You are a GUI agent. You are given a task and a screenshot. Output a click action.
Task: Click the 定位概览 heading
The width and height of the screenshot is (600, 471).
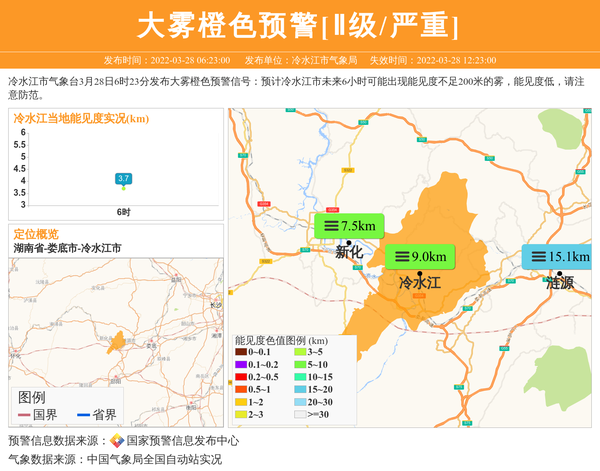pos(36,234)
